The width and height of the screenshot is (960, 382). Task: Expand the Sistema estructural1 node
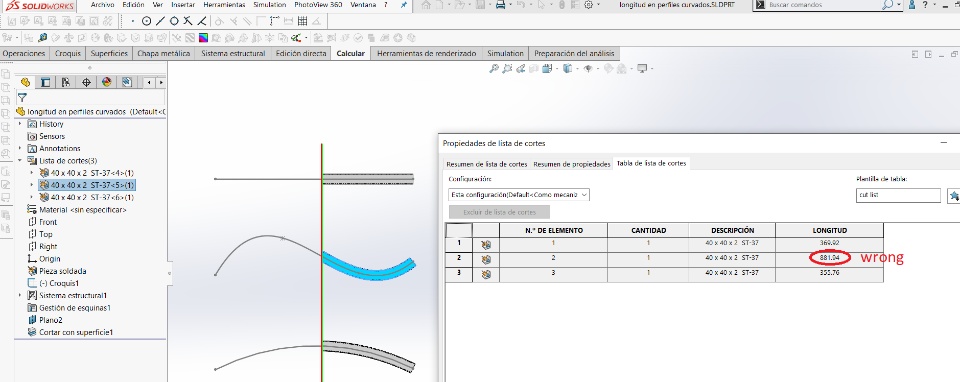click(x=20, y=295)
